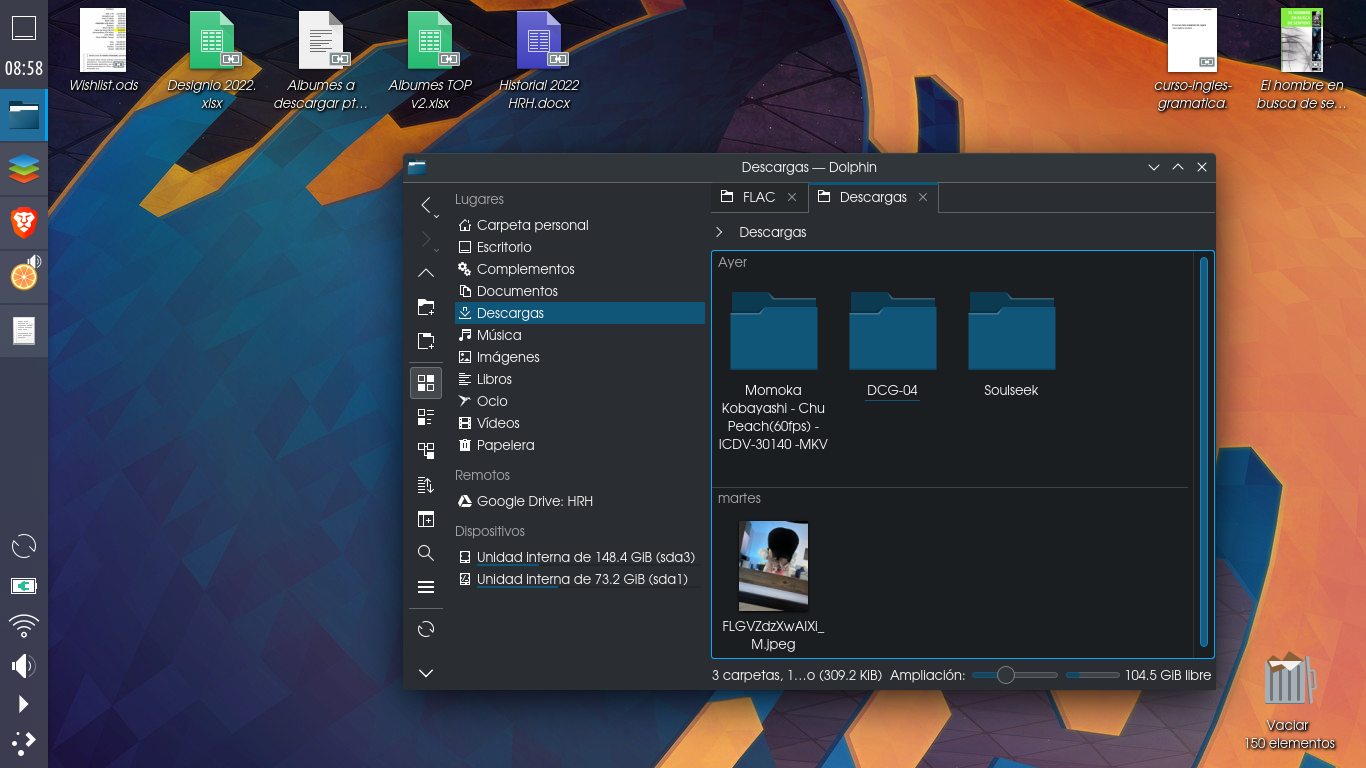Screen dimensions: 1366x768
Task: Click the Back navigation arrow in Dolphin
Action: point(426,205)
